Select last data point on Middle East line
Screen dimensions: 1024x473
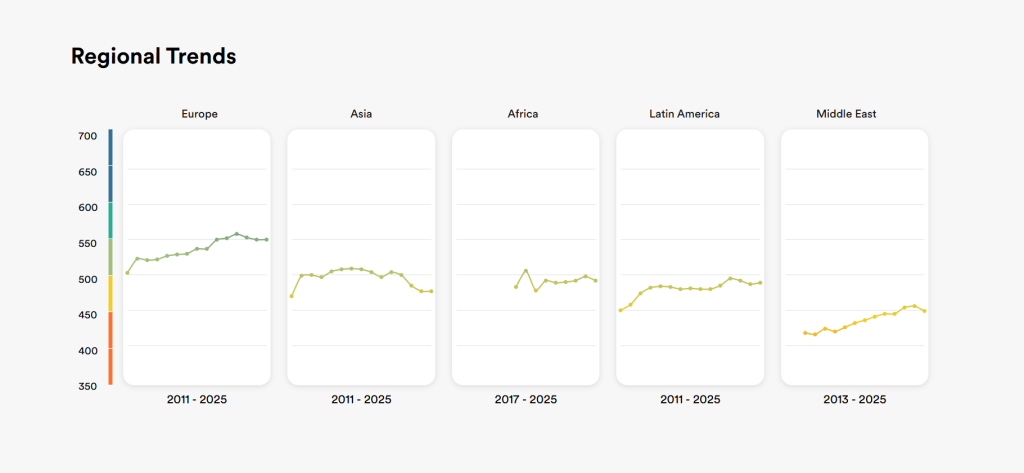coord(924,311)
